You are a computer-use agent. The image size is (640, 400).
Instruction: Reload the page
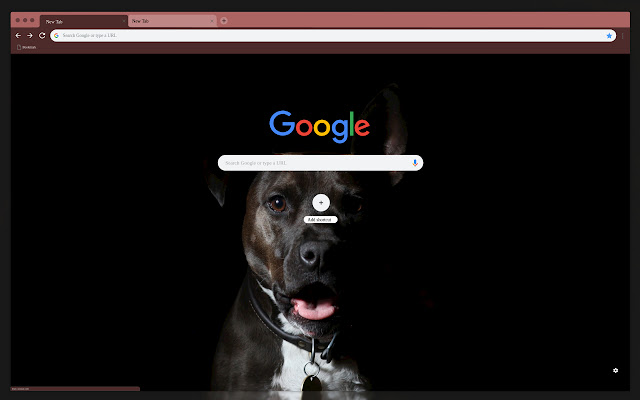tap(42, 36)
